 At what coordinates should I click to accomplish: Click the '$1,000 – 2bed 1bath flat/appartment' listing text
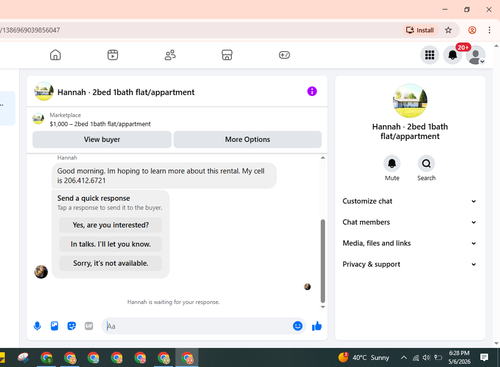coord(100,124)
